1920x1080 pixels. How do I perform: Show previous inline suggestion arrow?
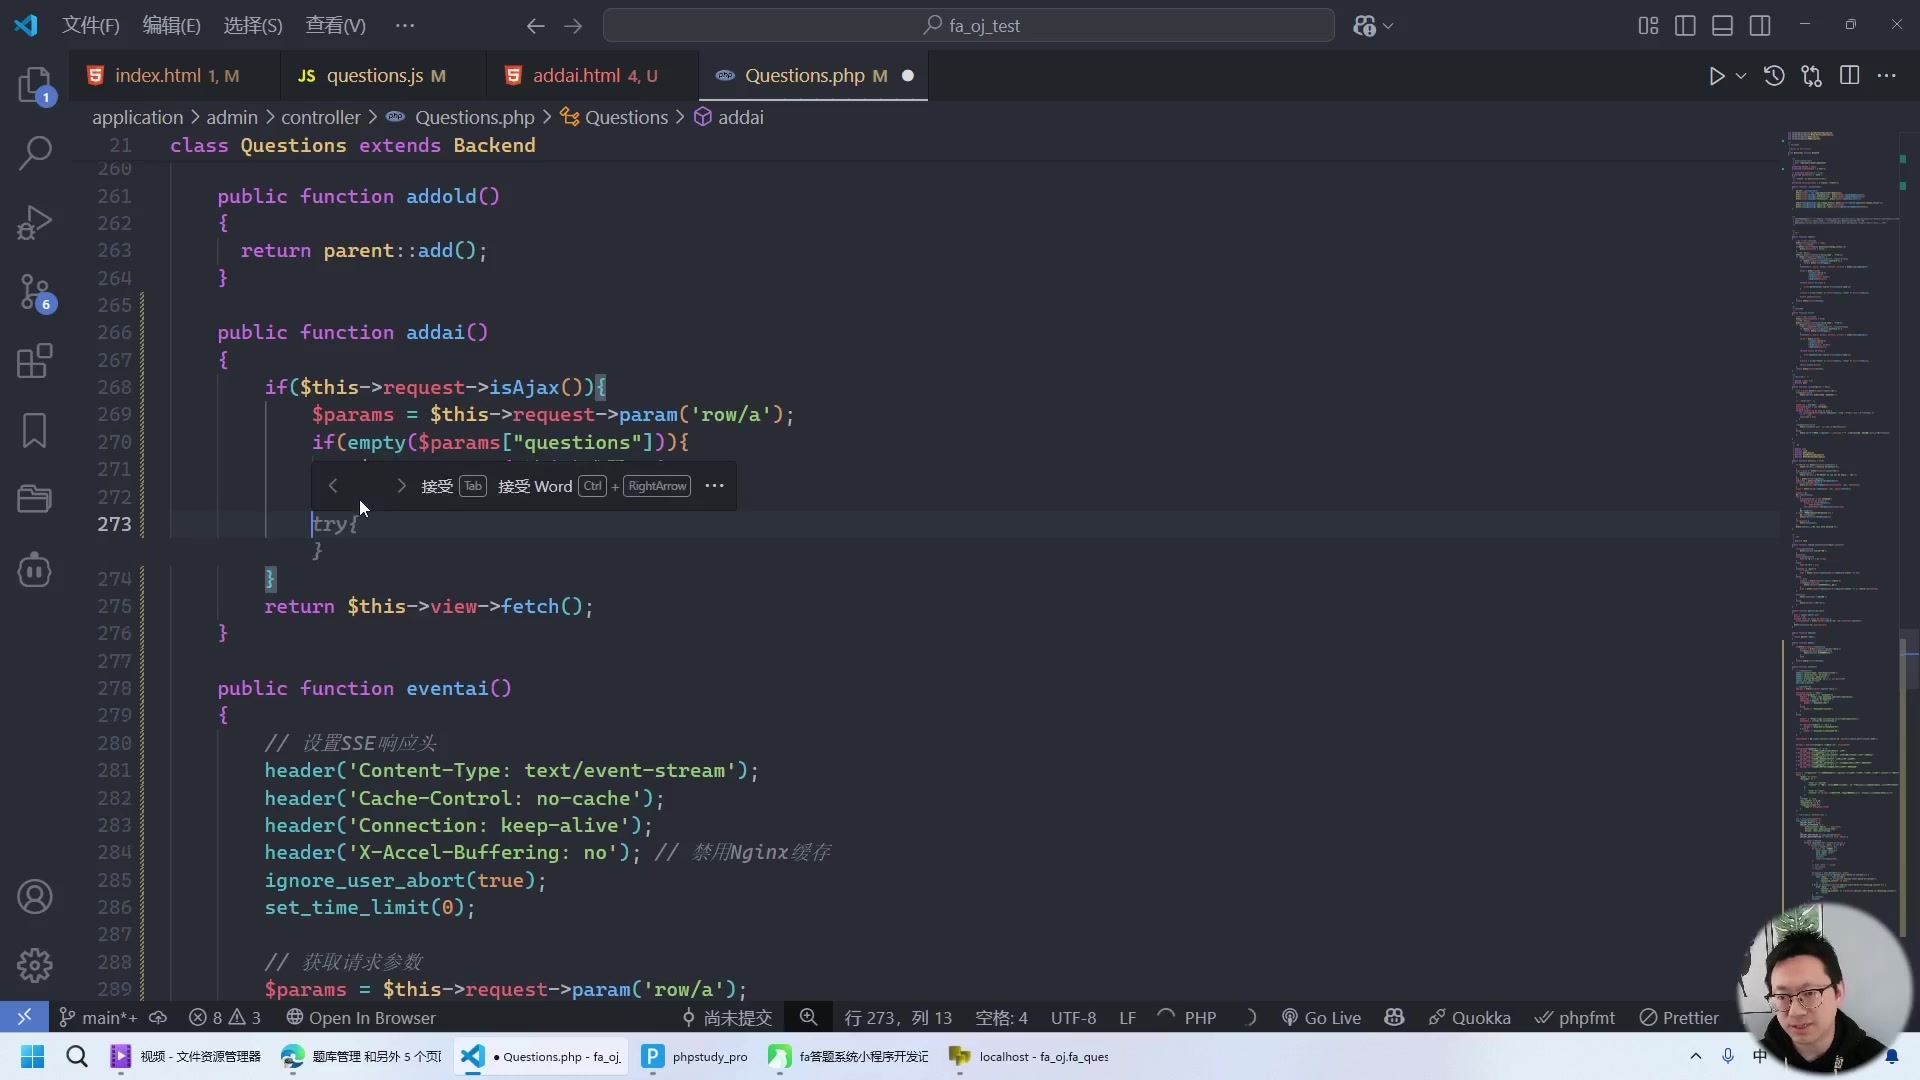[x=333, y=486]
